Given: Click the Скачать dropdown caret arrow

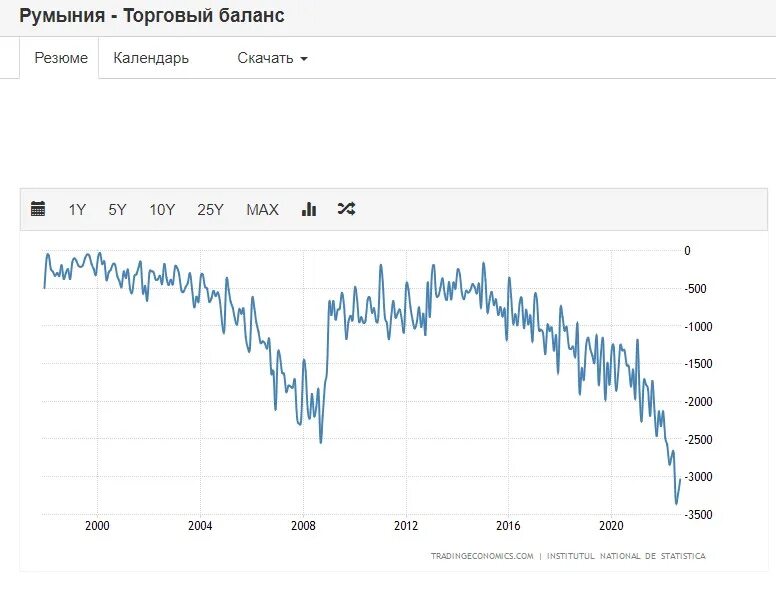Looking at the screenshot, I should 304,59.
